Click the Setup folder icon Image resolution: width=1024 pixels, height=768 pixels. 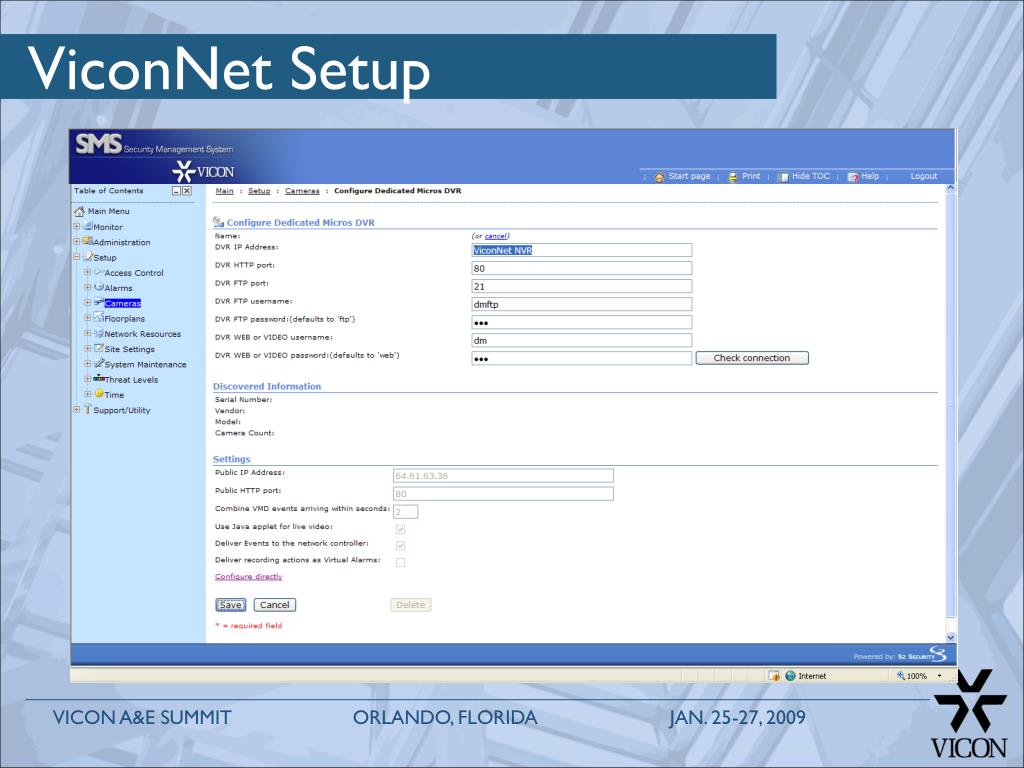[x=88, y=257]
